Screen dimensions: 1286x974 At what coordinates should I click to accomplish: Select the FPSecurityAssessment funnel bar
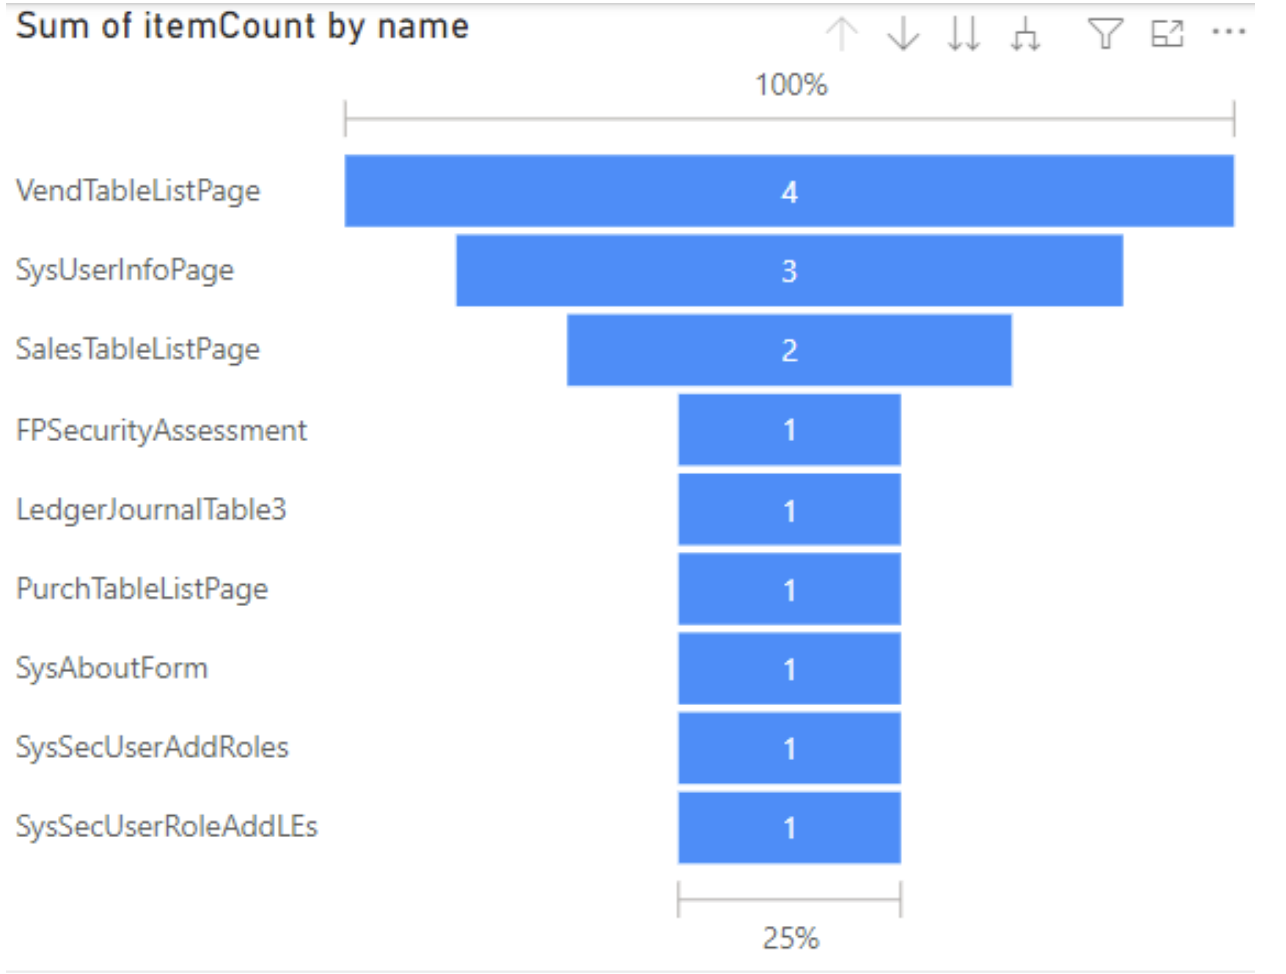[x=789, y=430]
